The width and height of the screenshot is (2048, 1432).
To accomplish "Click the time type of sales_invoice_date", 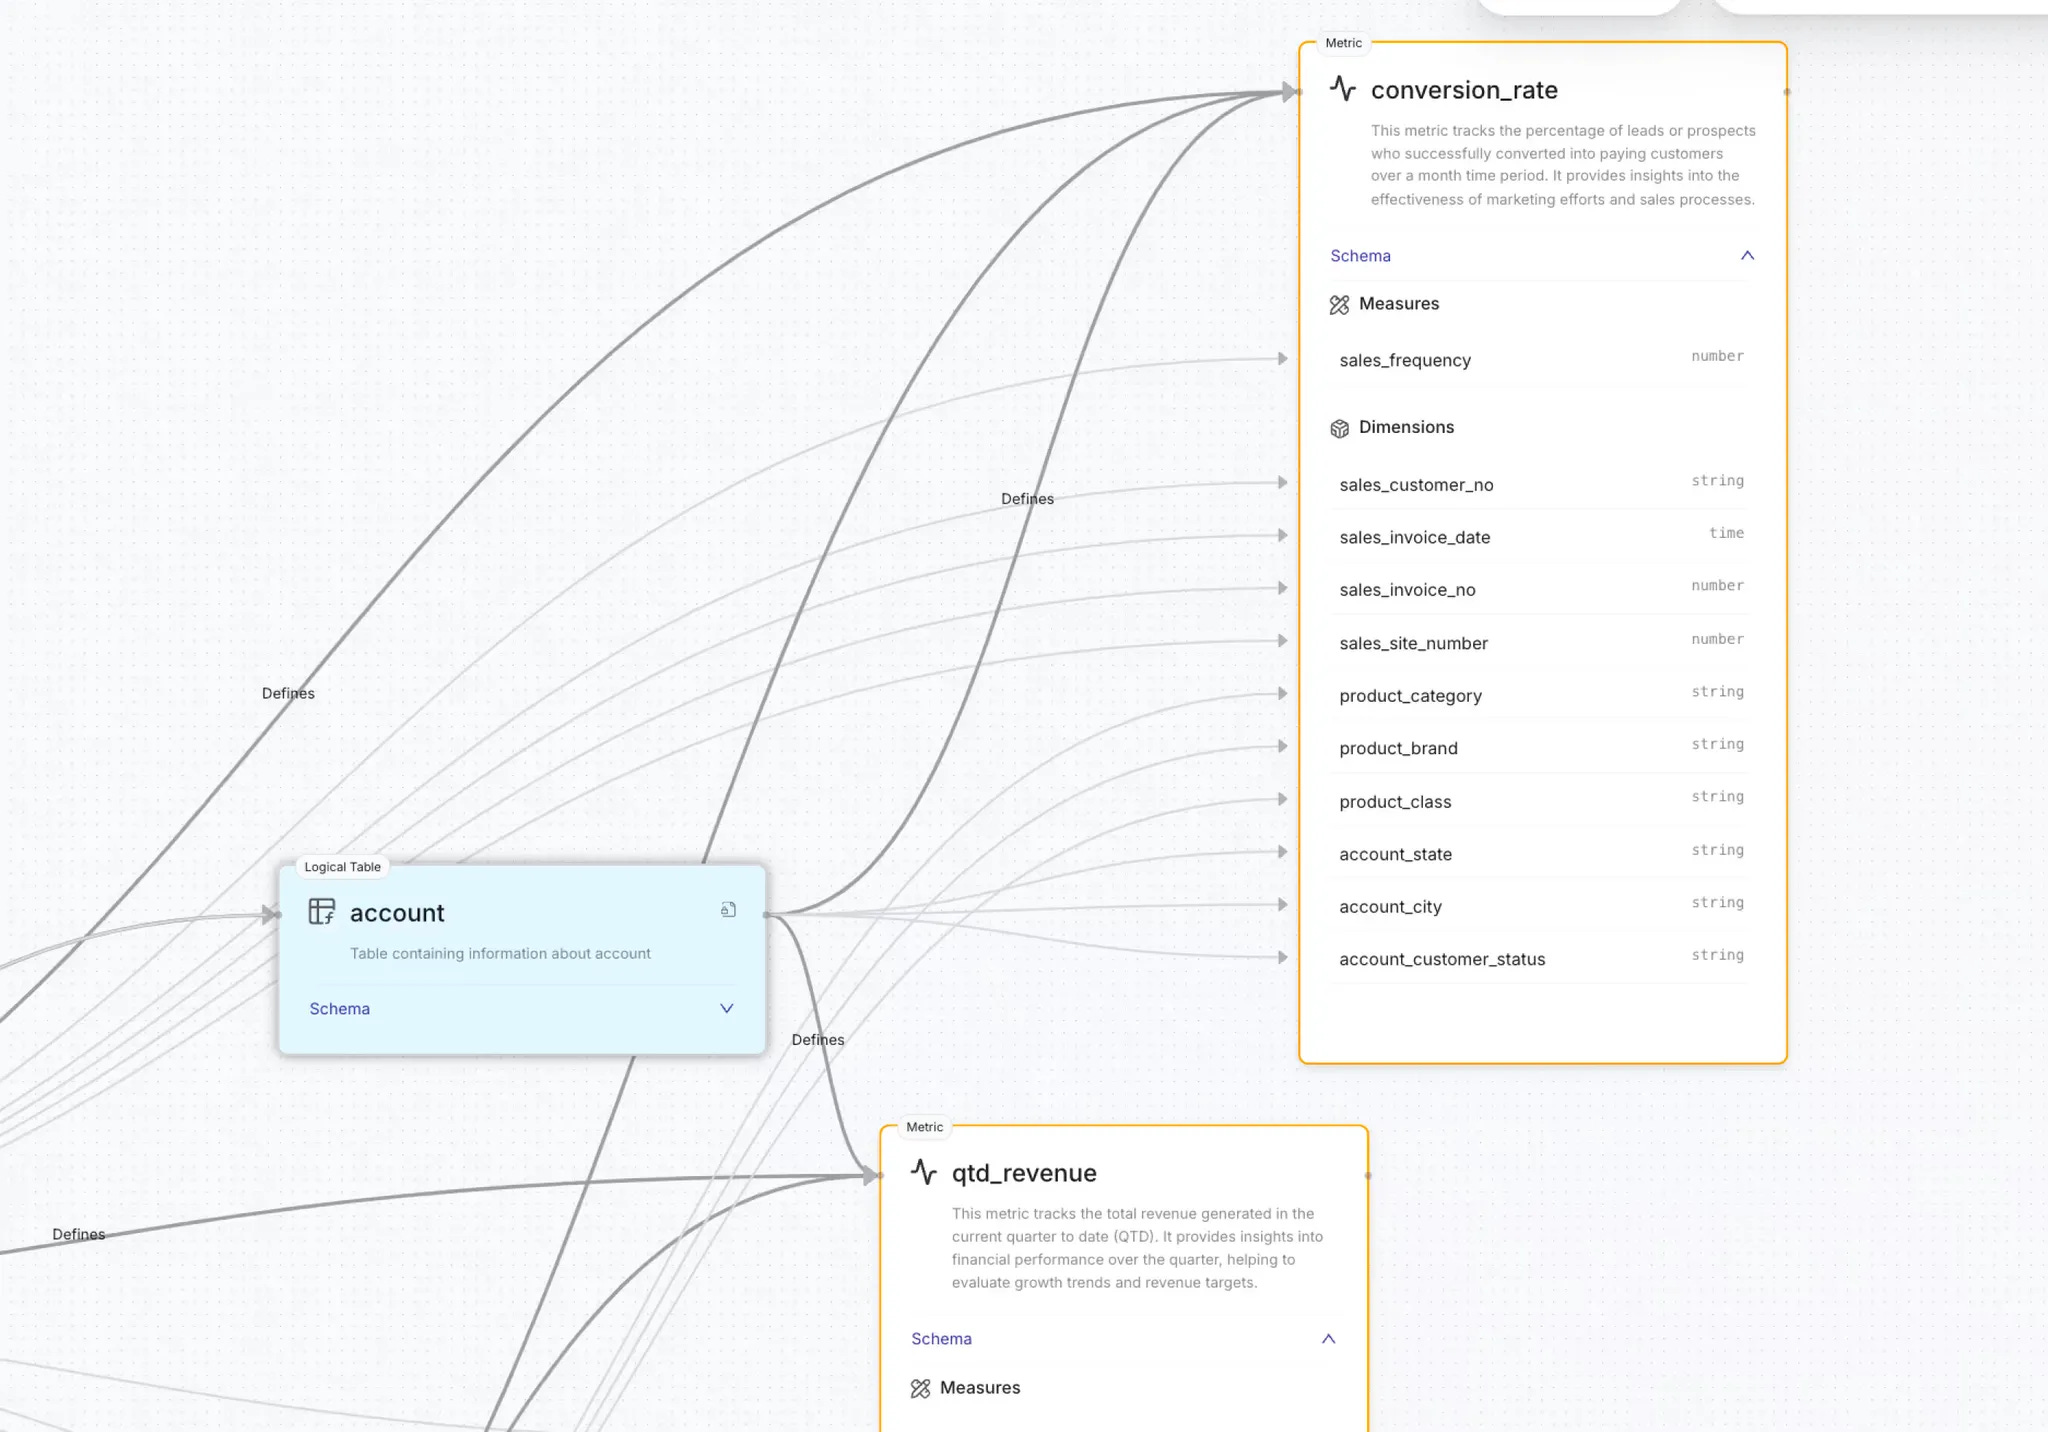I will (x=1726, y=533).
